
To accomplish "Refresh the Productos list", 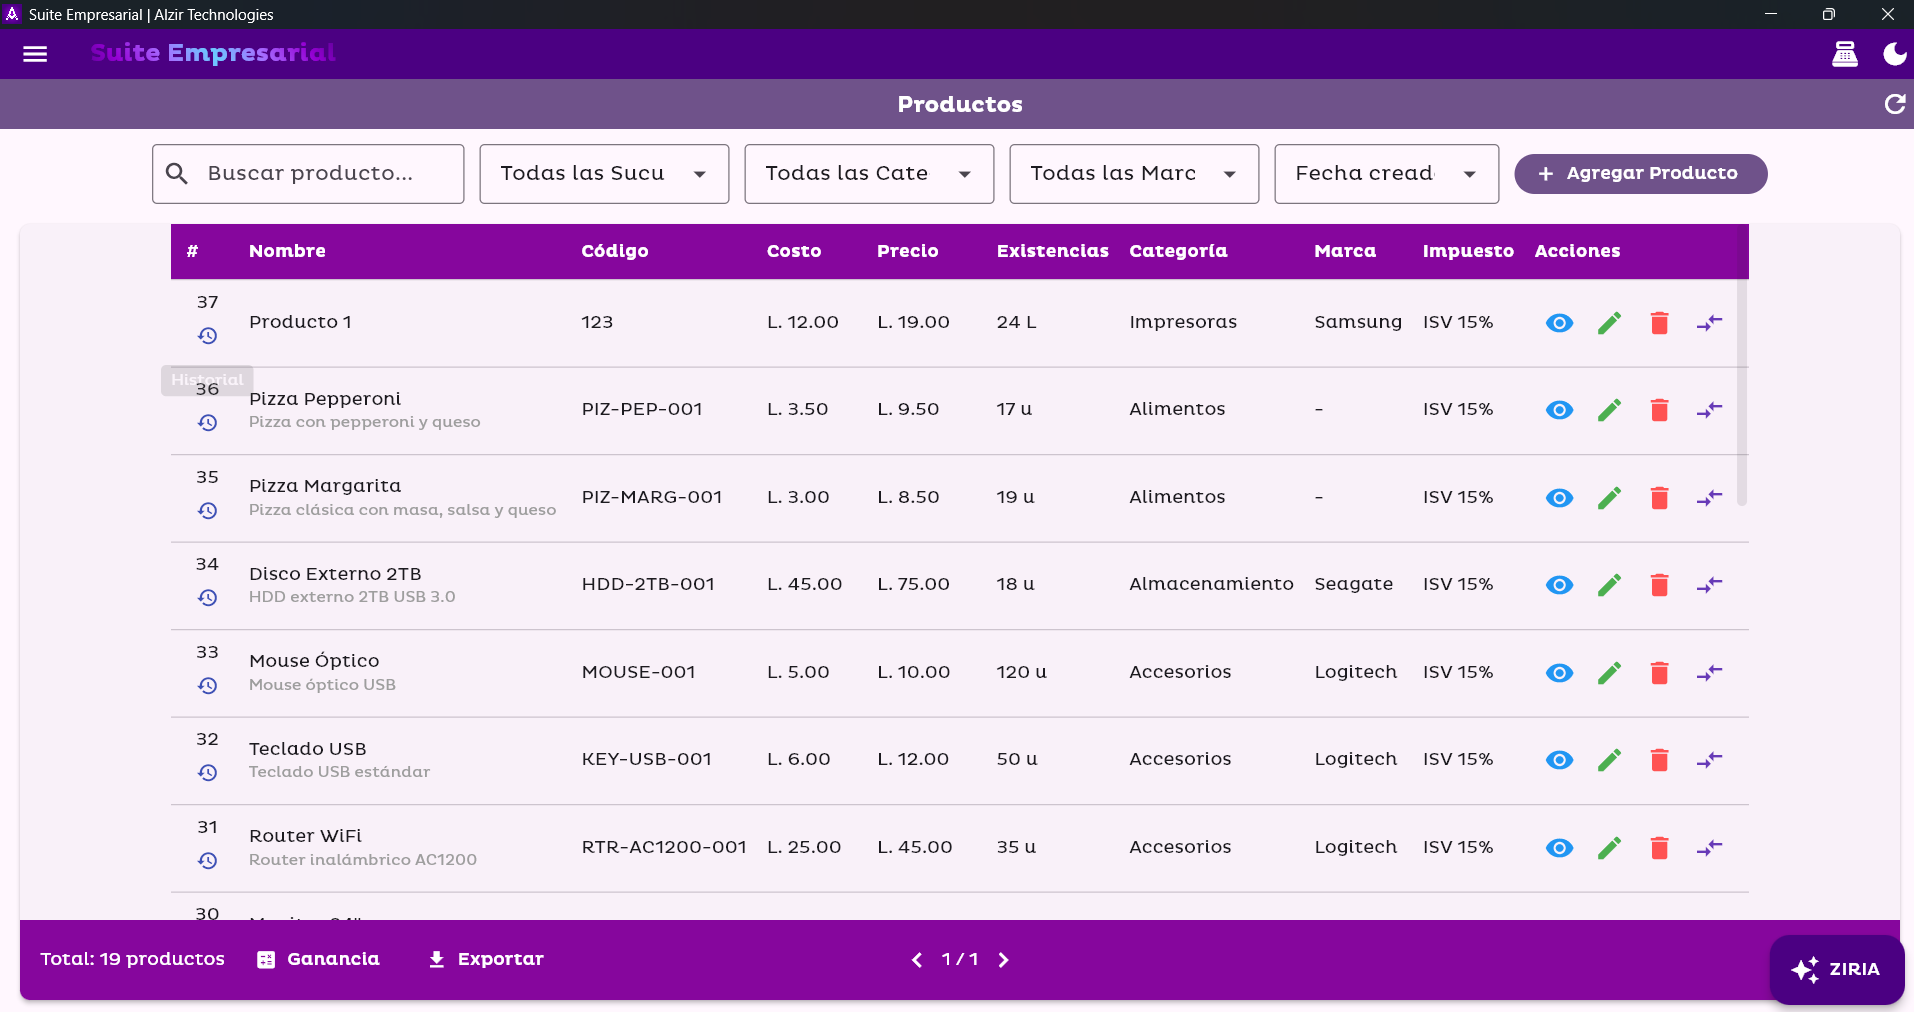I will click(x=1893, y=103).
